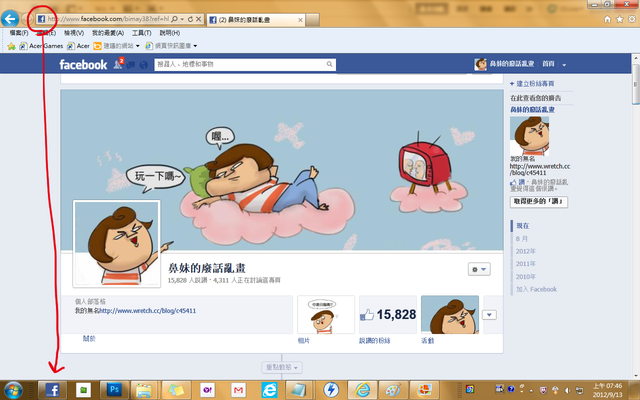640x400 pixels.
Task: Open the 15,828 likes box
Action: 388,315
